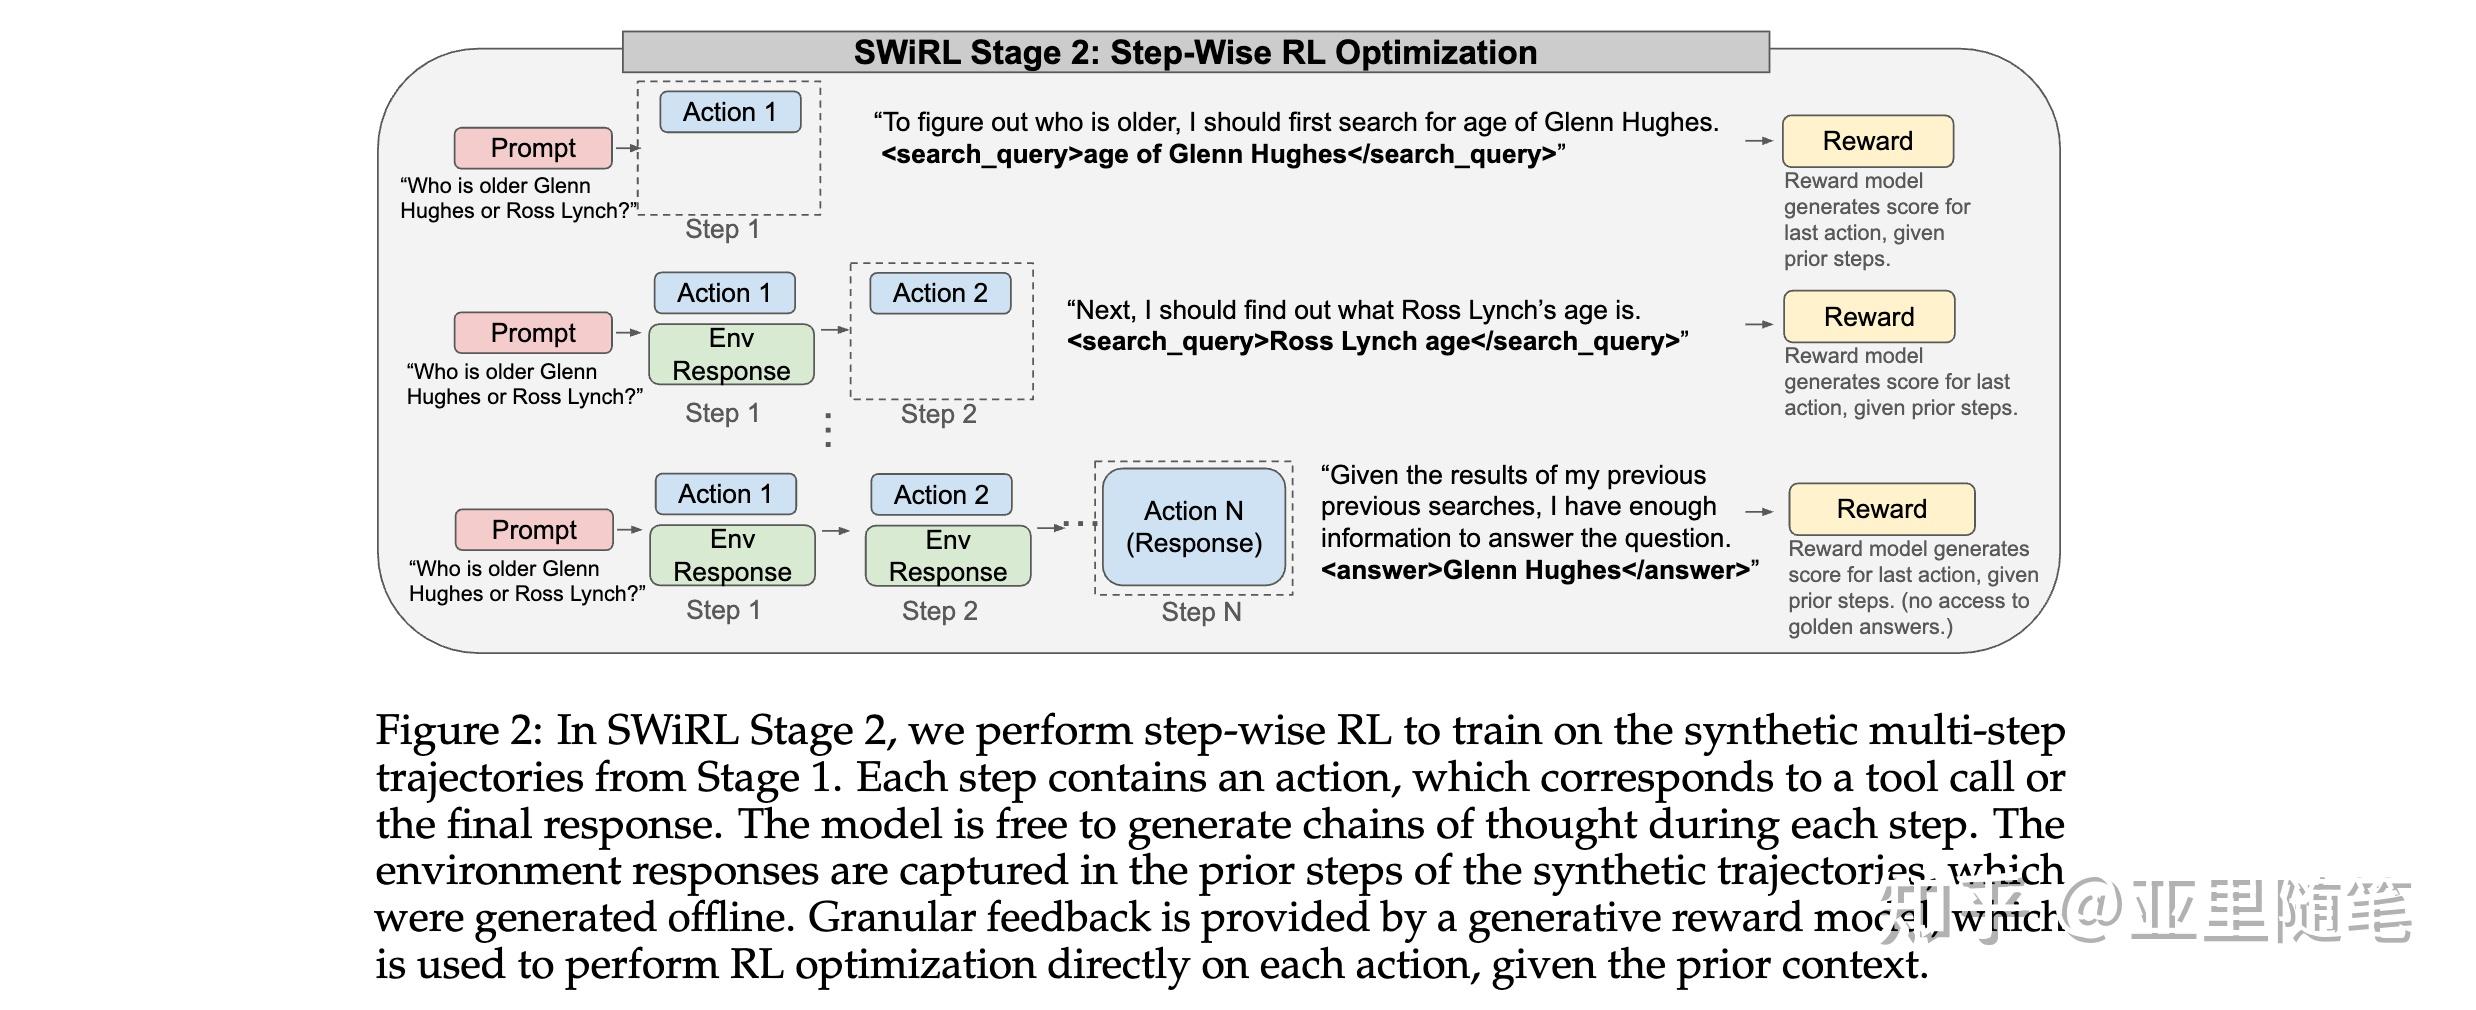Select the first row Reward box
2476x1010 pixels.
(x=1867, y=141)
